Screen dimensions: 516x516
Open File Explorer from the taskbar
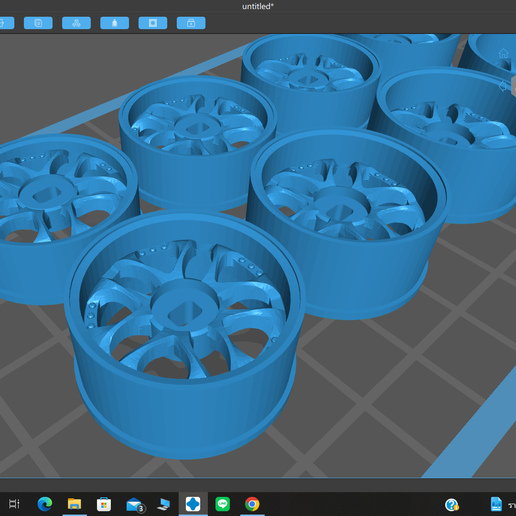click(74, 504)
